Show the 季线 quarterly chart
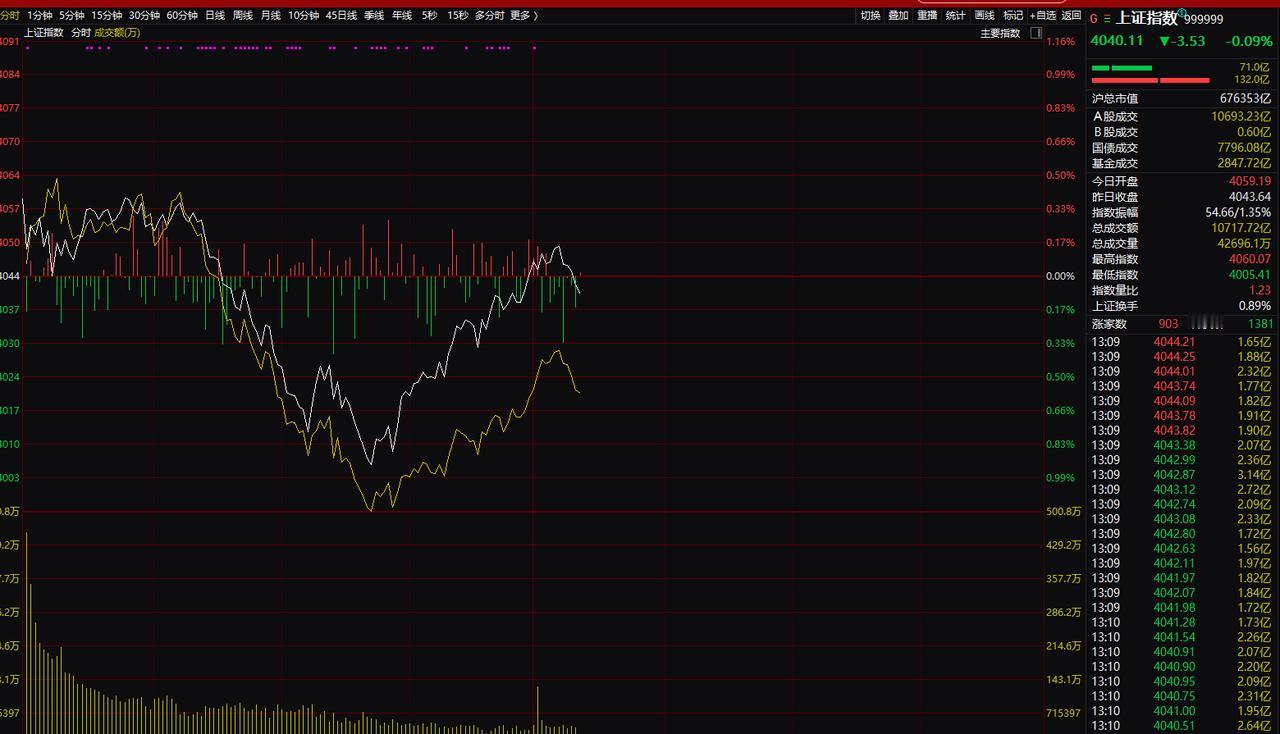The width and height of the screenshot is (1280, 734). (x=375, y=15)
